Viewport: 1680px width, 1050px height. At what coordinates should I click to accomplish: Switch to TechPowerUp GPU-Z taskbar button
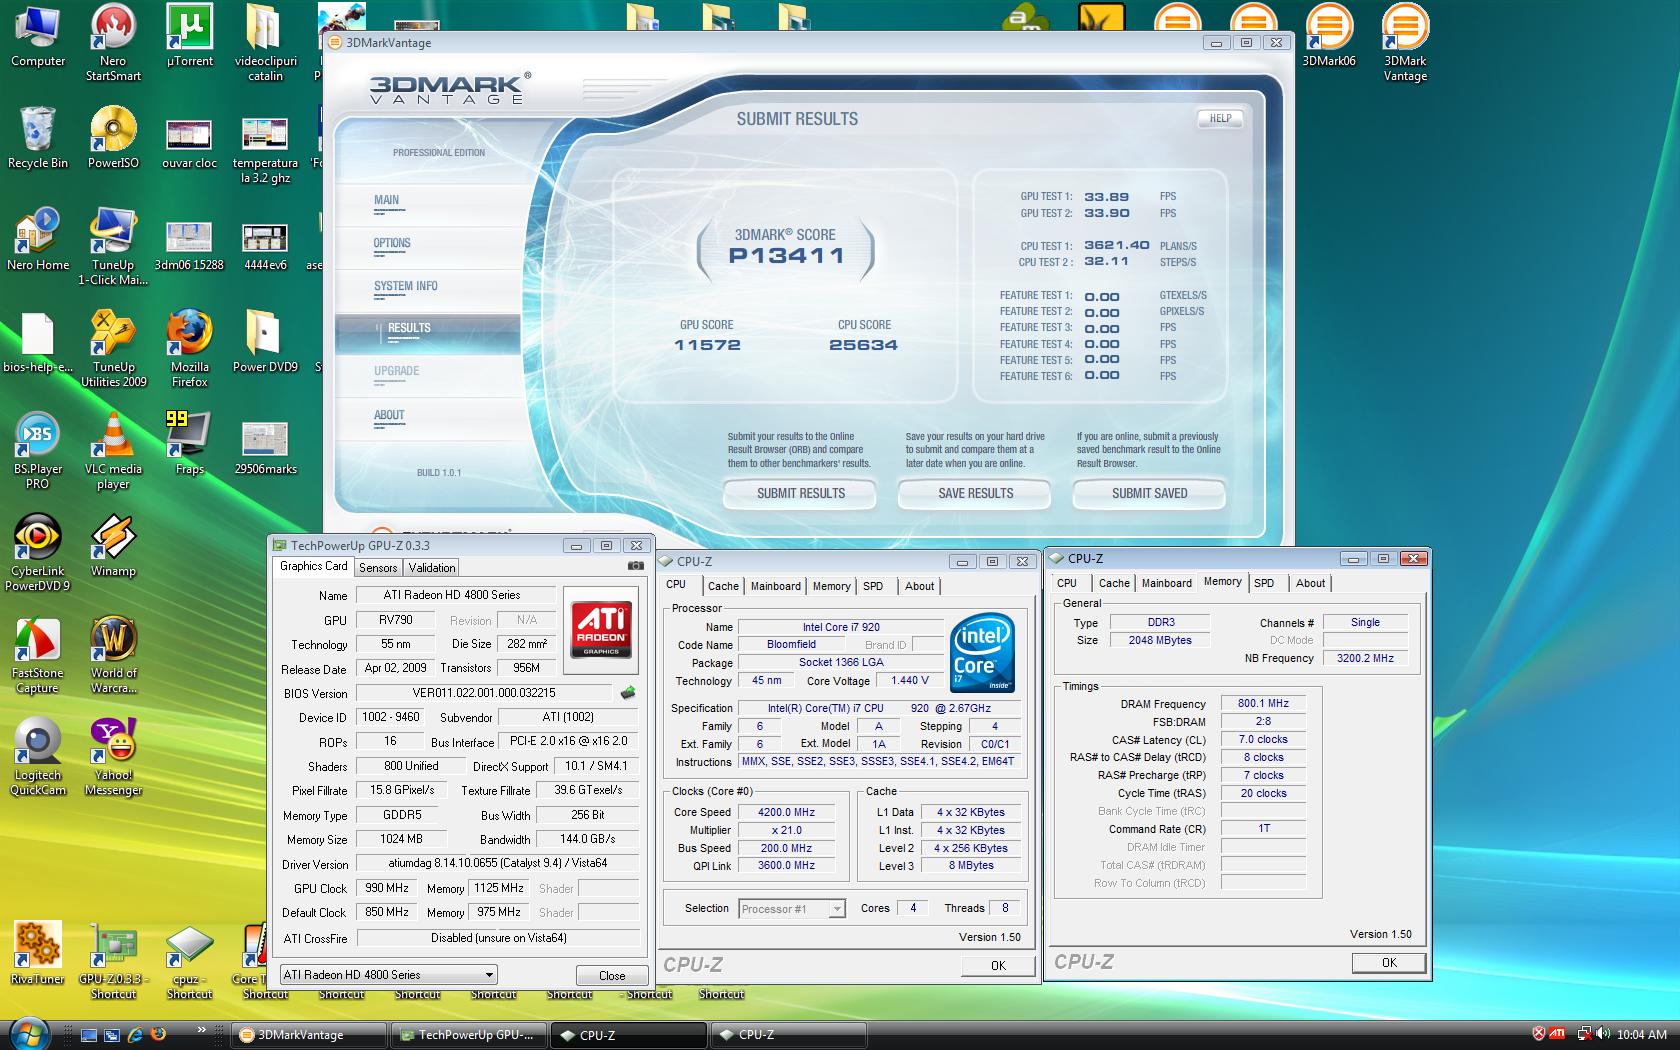point(468,1035)
